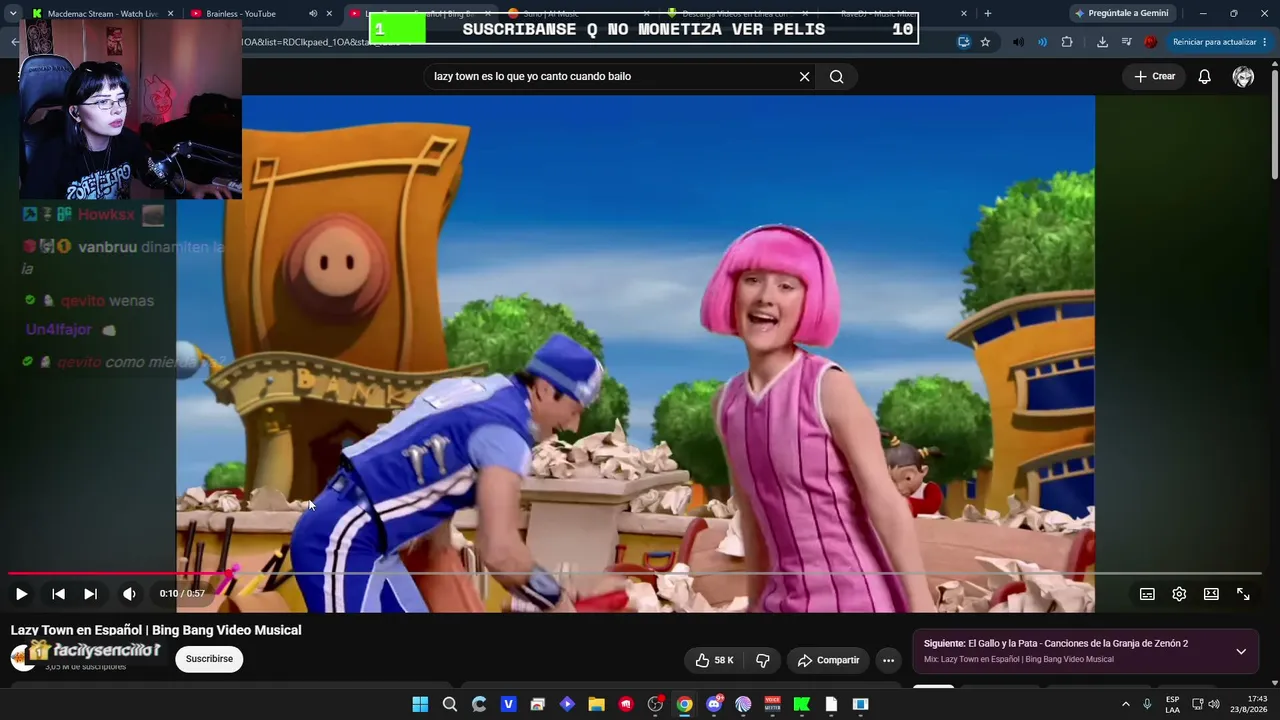Open the more actions three-dot menu

coord(888,660)
